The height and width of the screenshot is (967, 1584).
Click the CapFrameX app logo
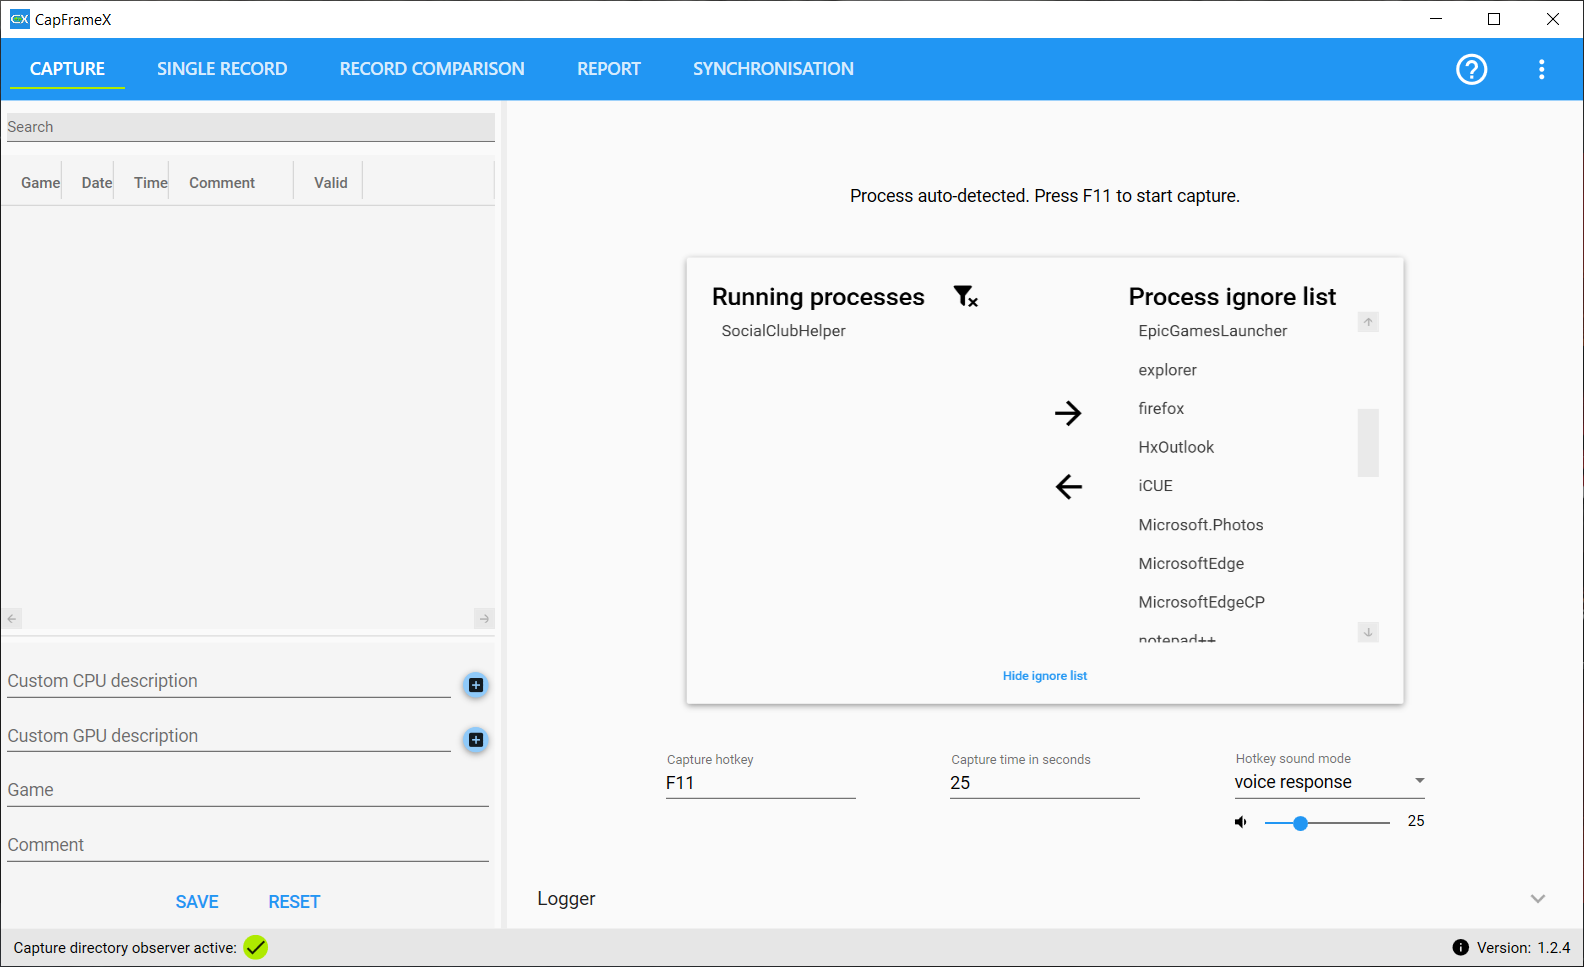click(x=19, y=19)
